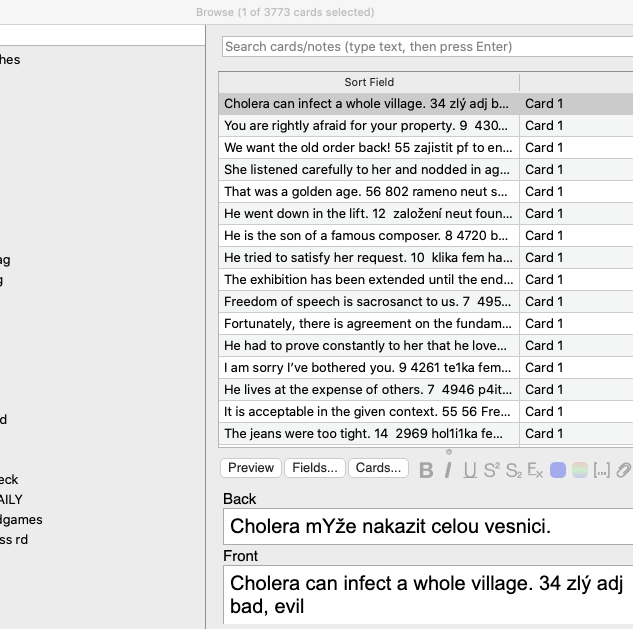Image resolution: width=633 pixels, height=629 pixels.
Task: Toggle italic text formatting
Action: 449,470
